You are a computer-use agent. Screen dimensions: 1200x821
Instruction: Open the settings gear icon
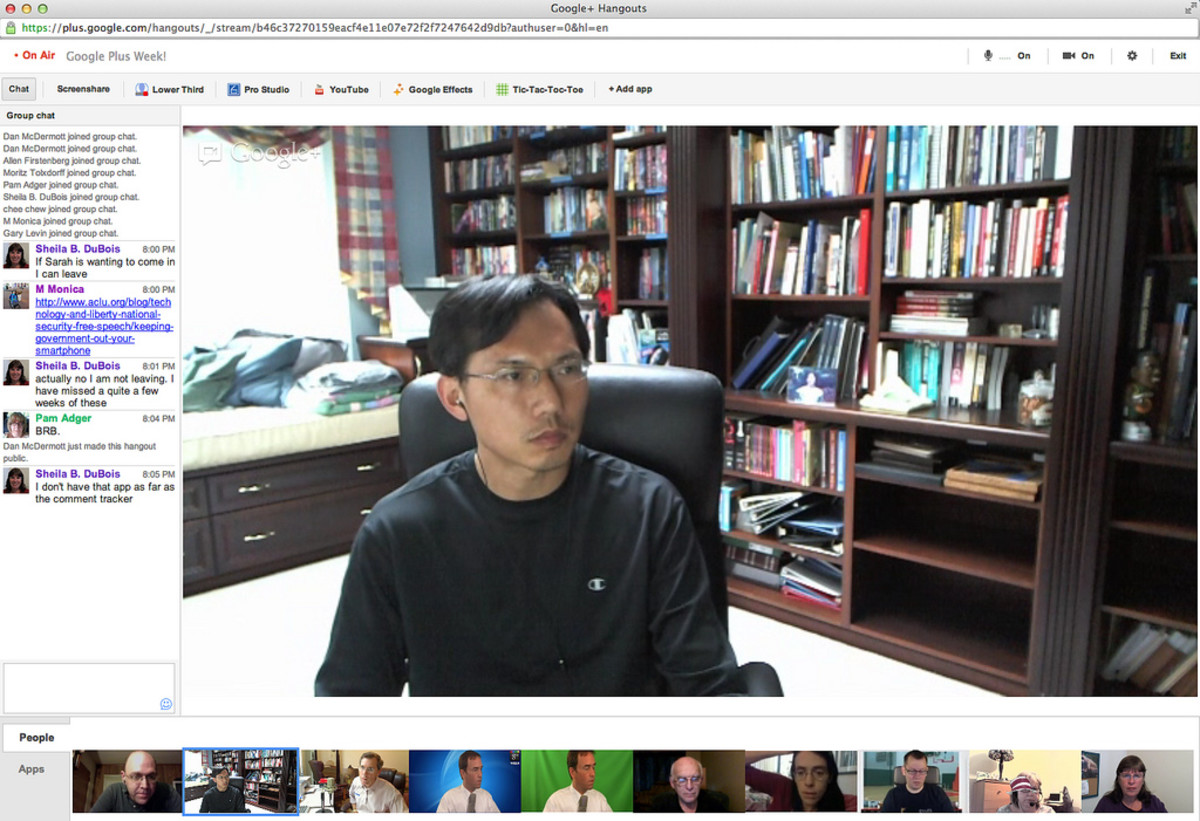click(x=1132, y=56)
